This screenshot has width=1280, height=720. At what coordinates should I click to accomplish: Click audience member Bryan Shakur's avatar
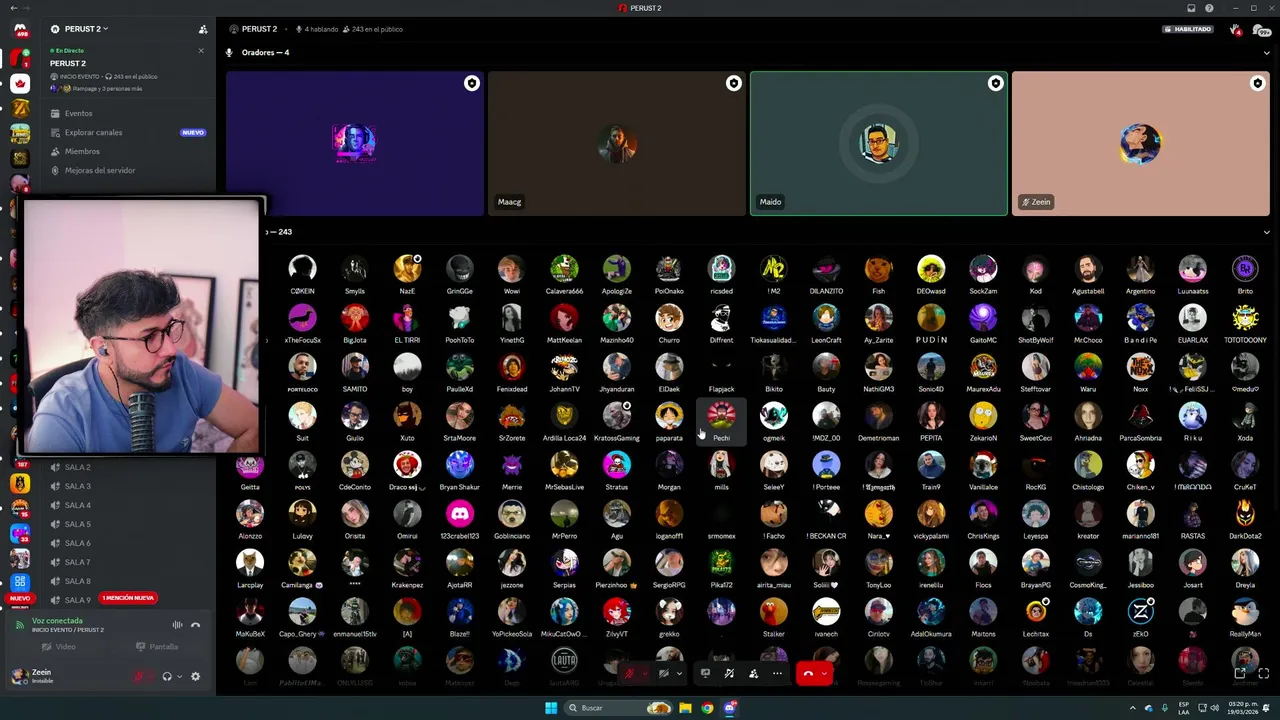(x=460, y=464)
